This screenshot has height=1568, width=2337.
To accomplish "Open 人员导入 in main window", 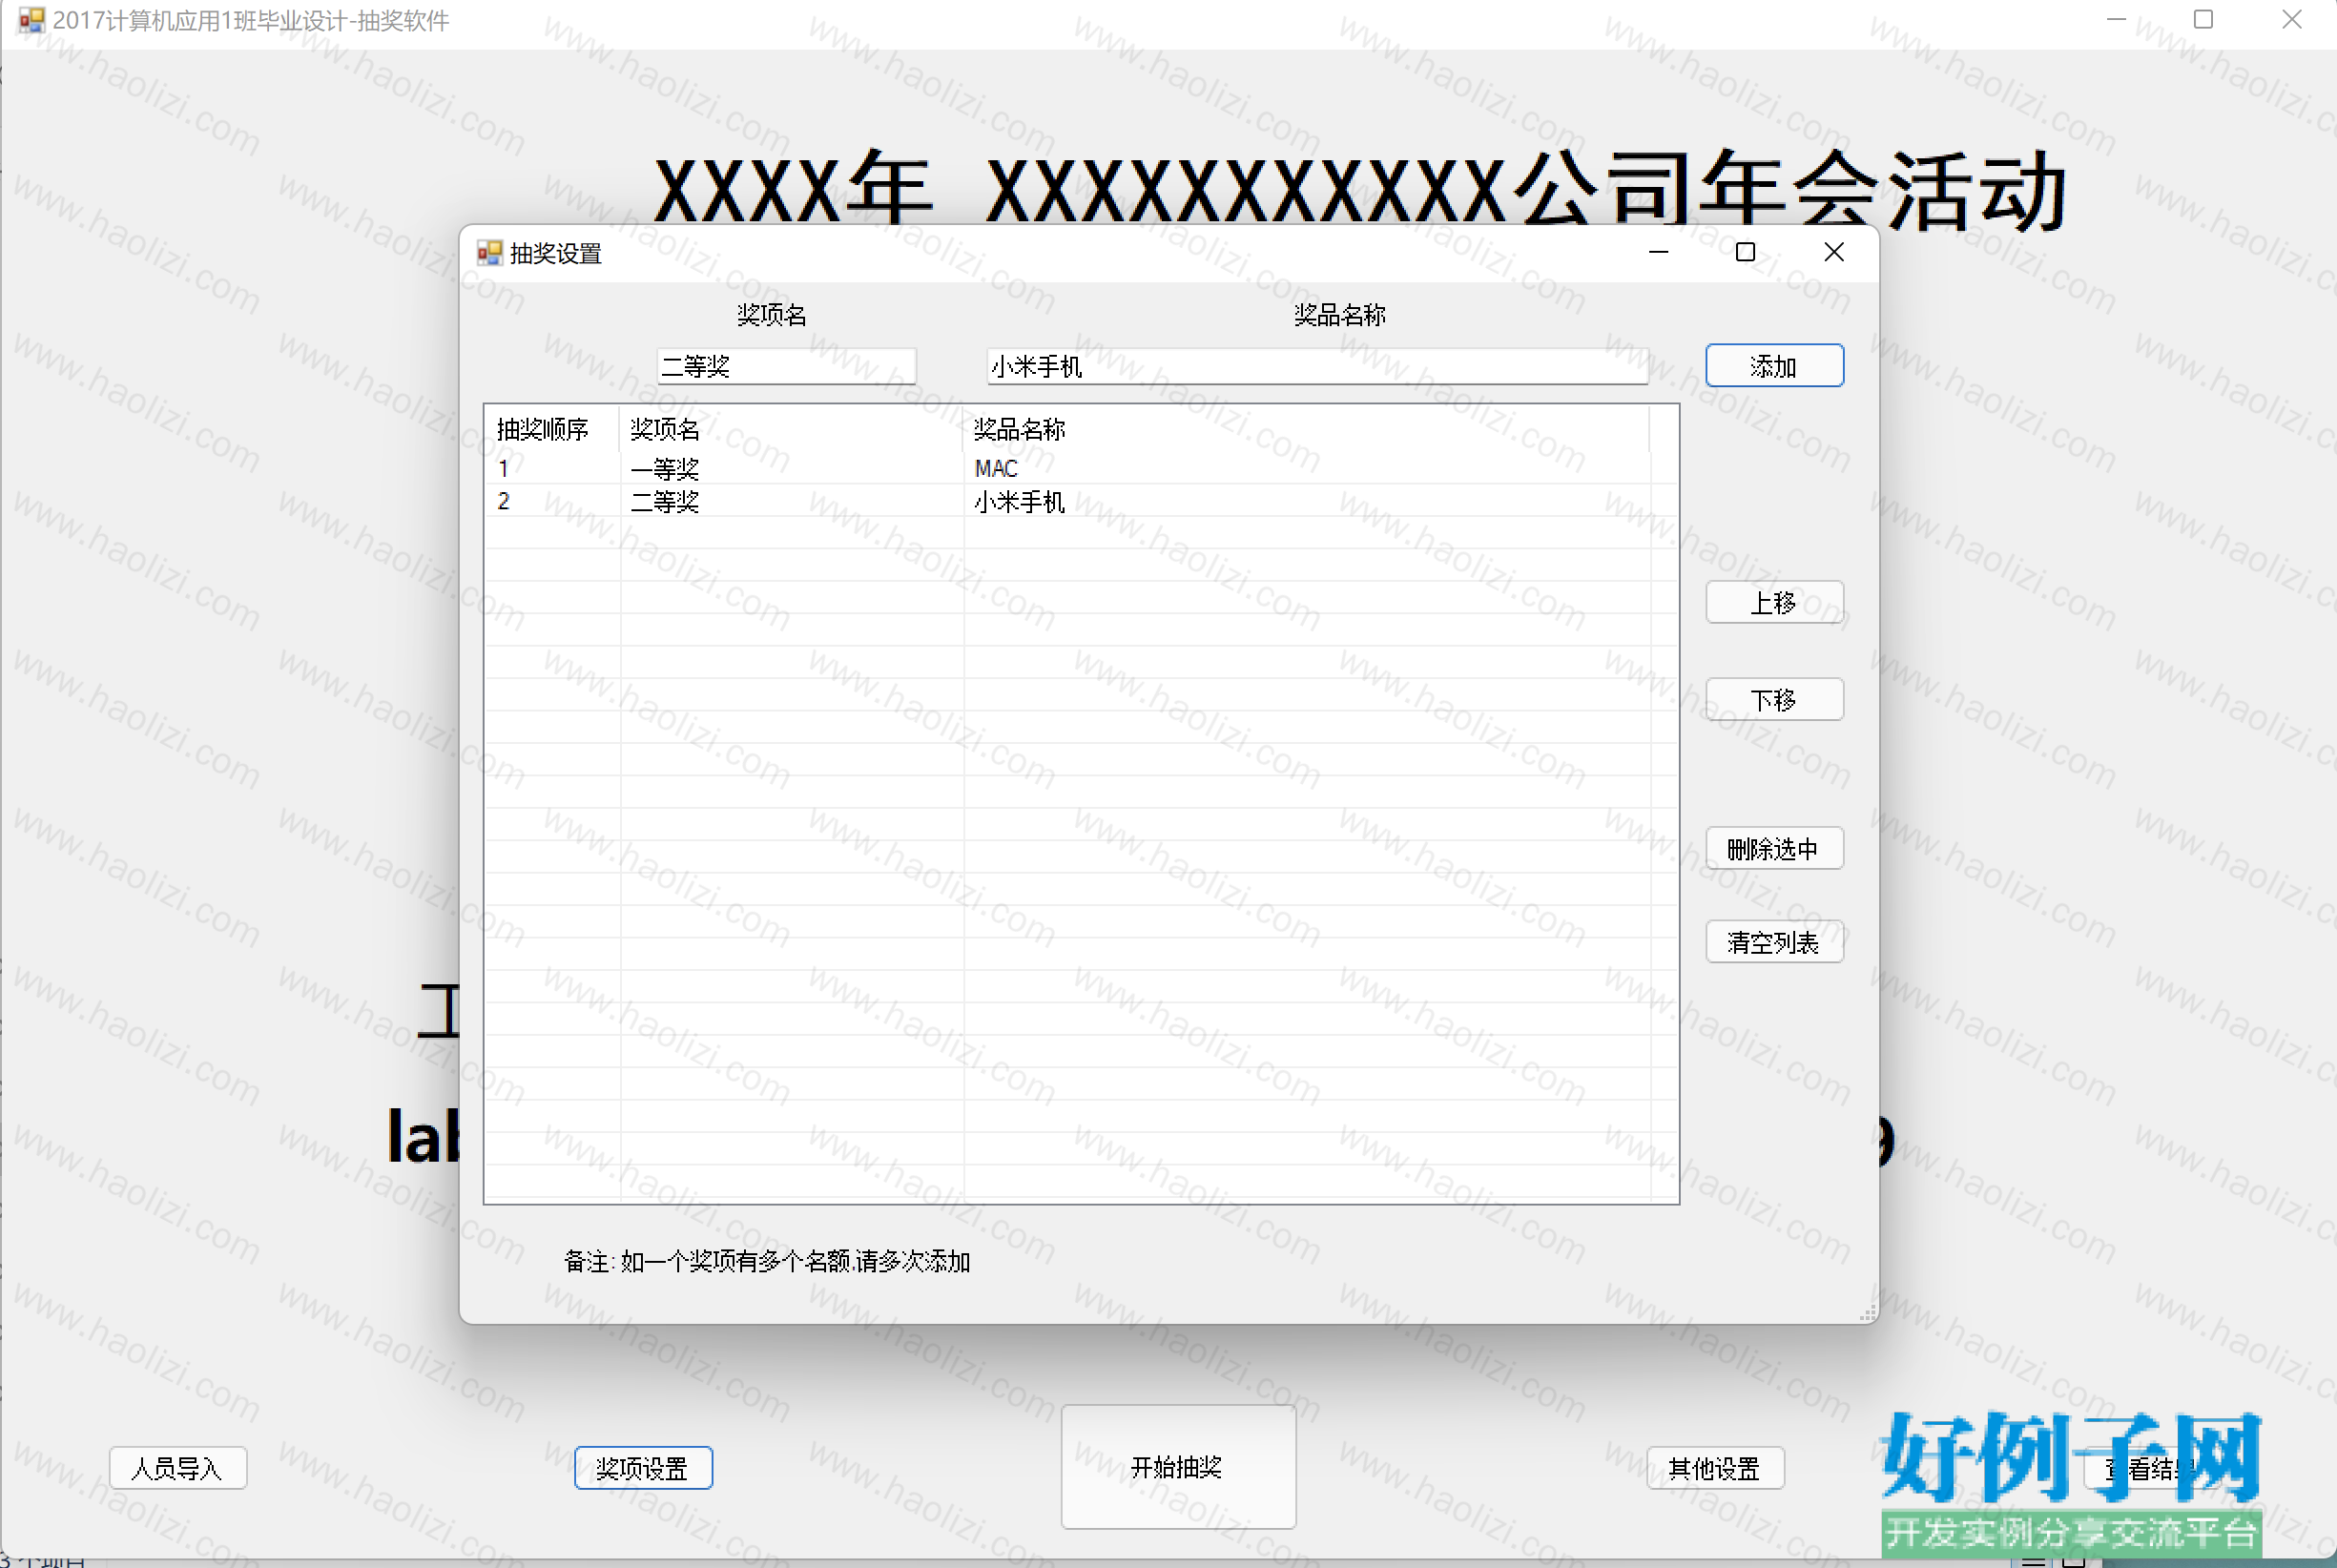I will tap(178, 1468).
